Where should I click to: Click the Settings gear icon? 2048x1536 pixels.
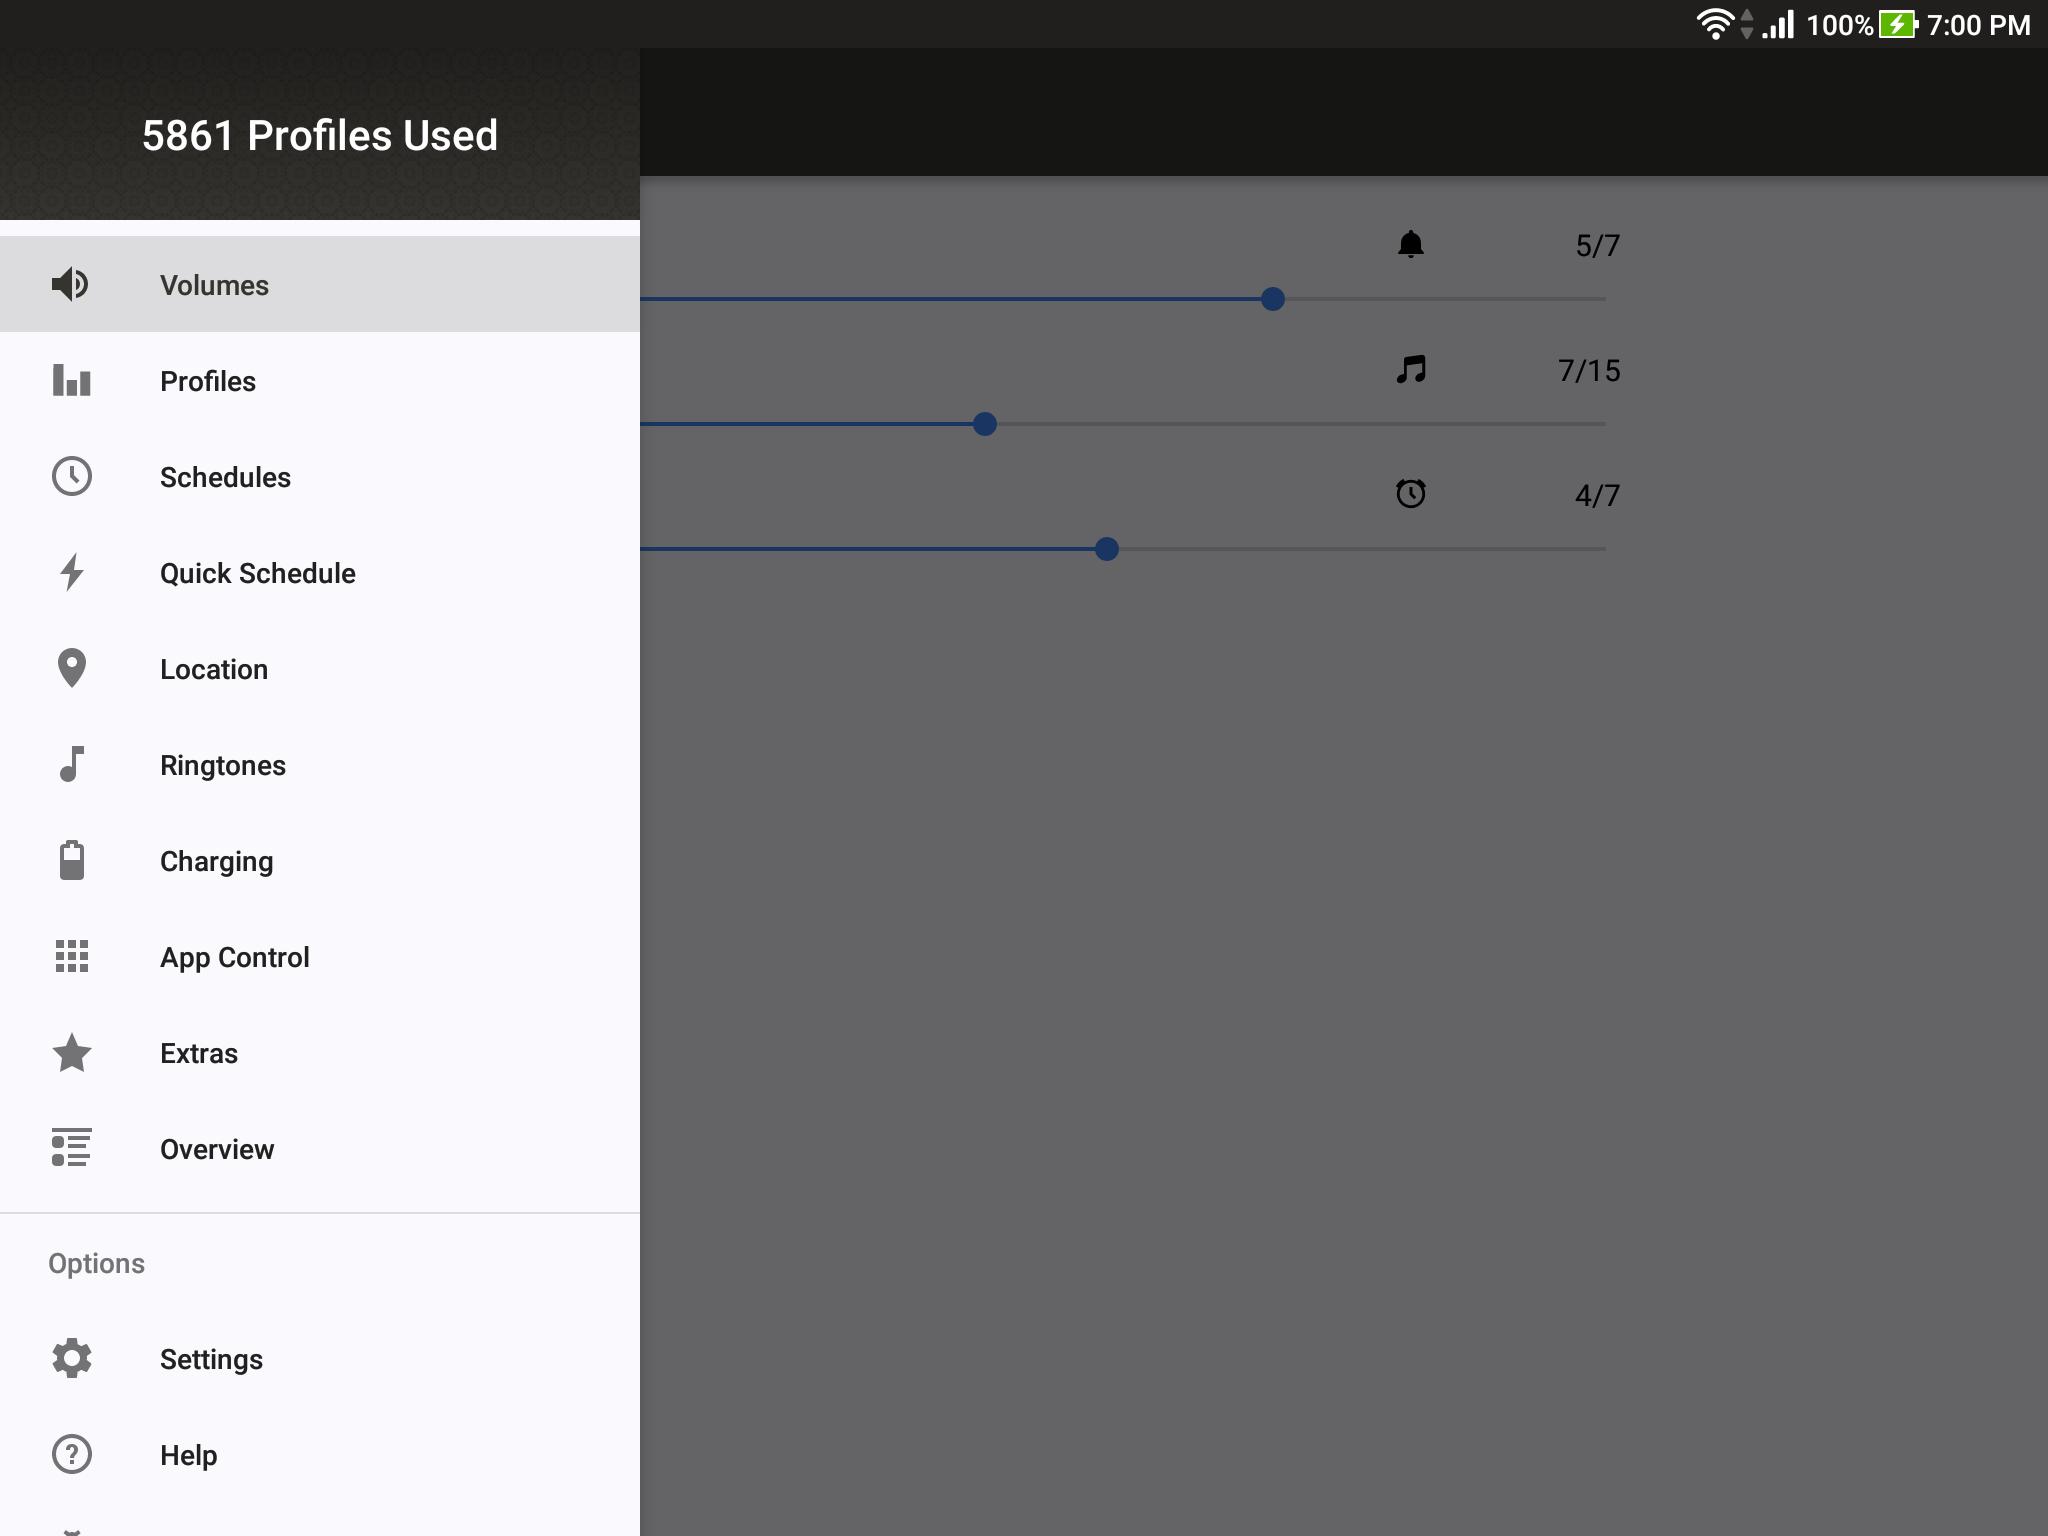pyautogui.click(x=71, y=1358)
